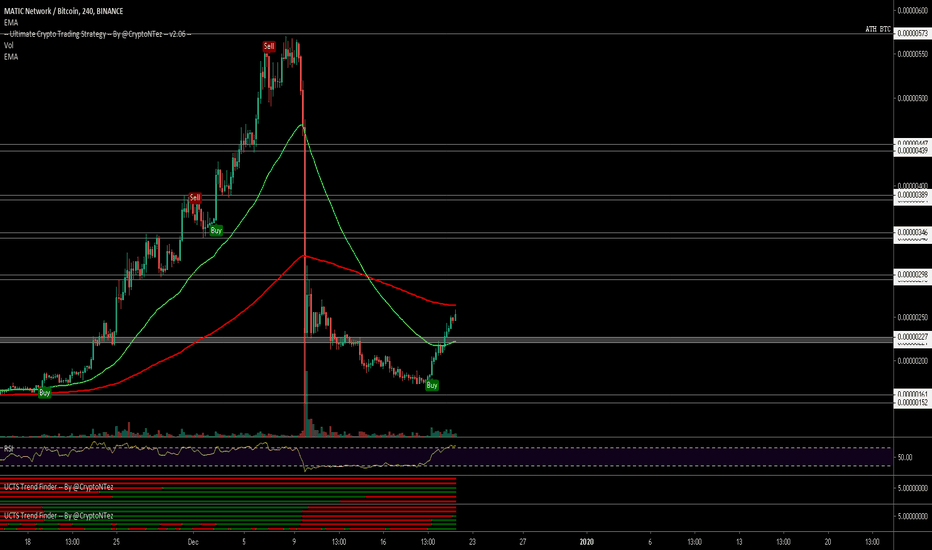Screen dimensions: 932x550
Task: Select the 0.00000298 price level label
Action: pyautogui.click(x=912, y=275)
